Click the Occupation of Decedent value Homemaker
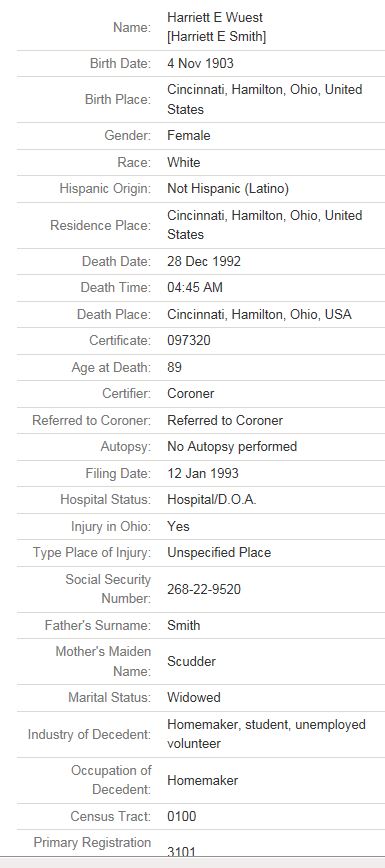This screenshot has height=868, width=385. (x=203, y=781)
